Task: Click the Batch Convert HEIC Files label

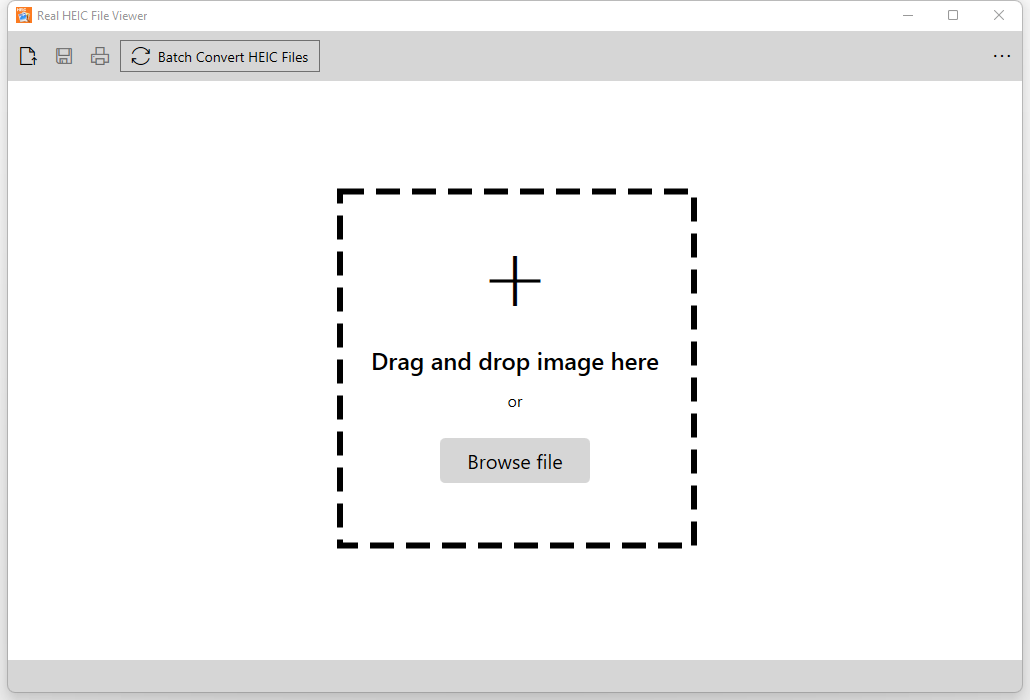Action: click(233, 57)
